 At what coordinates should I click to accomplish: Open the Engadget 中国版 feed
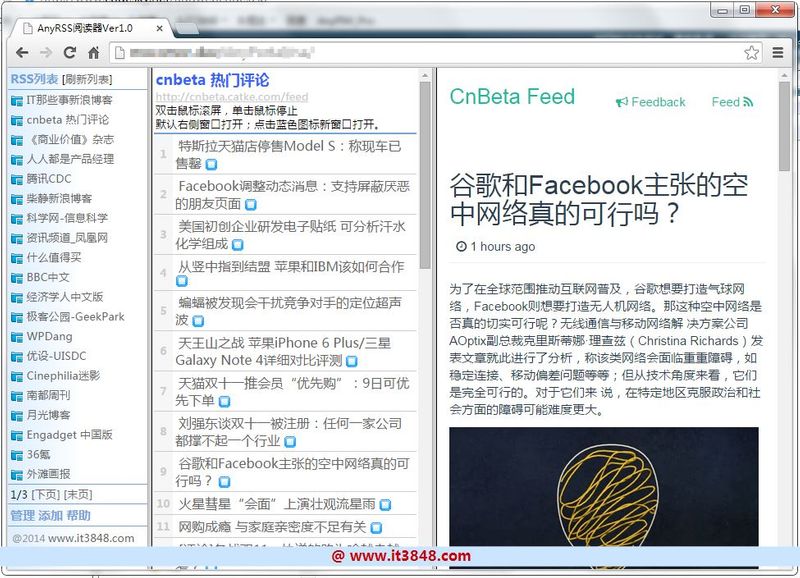[69, 435]
